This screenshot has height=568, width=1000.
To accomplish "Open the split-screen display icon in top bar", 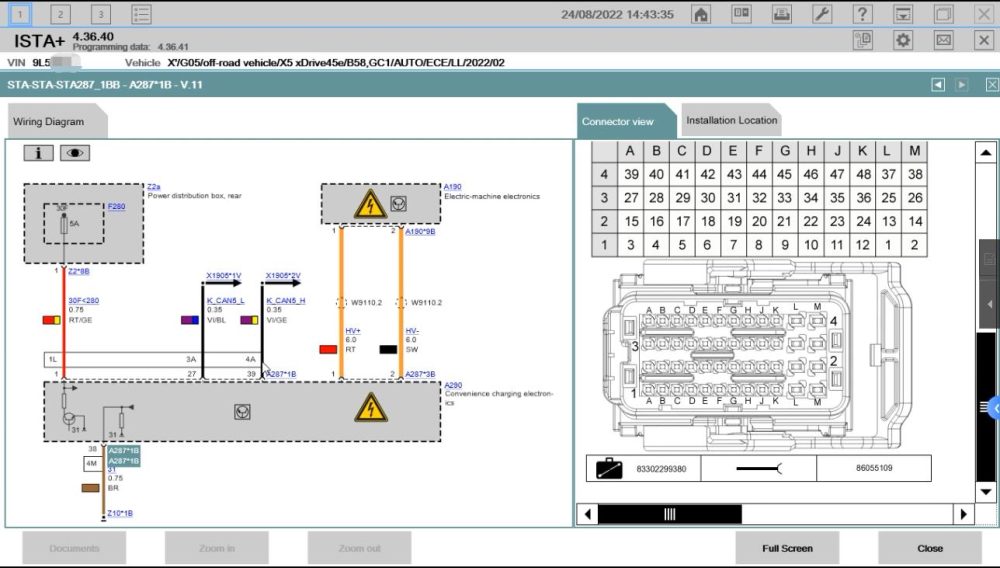I will tap(741, 14).
